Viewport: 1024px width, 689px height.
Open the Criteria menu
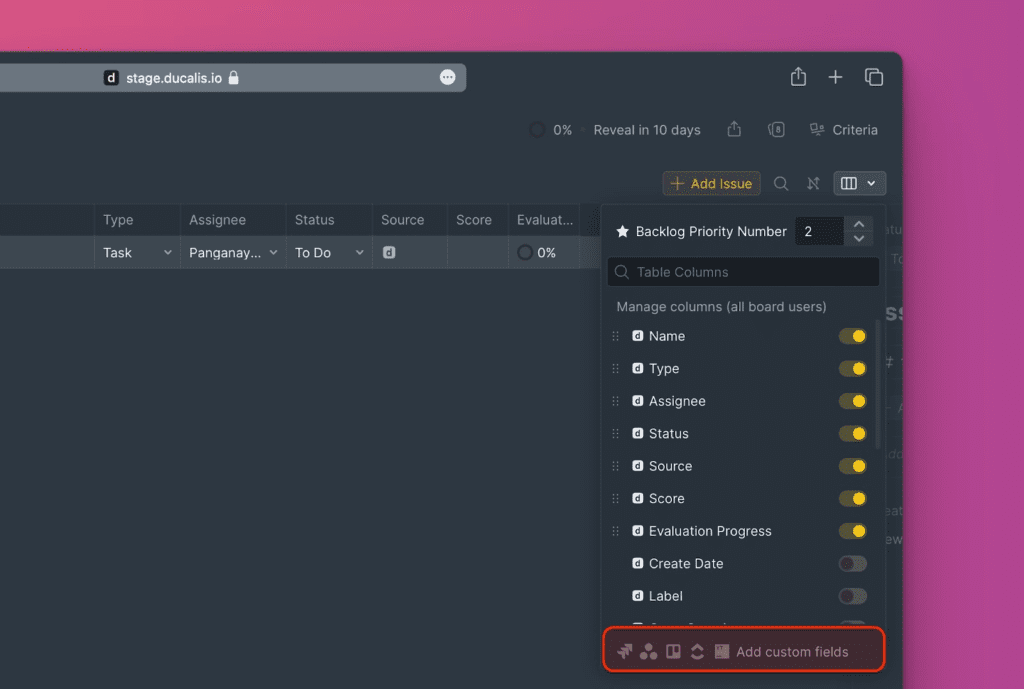click(845, 129)
